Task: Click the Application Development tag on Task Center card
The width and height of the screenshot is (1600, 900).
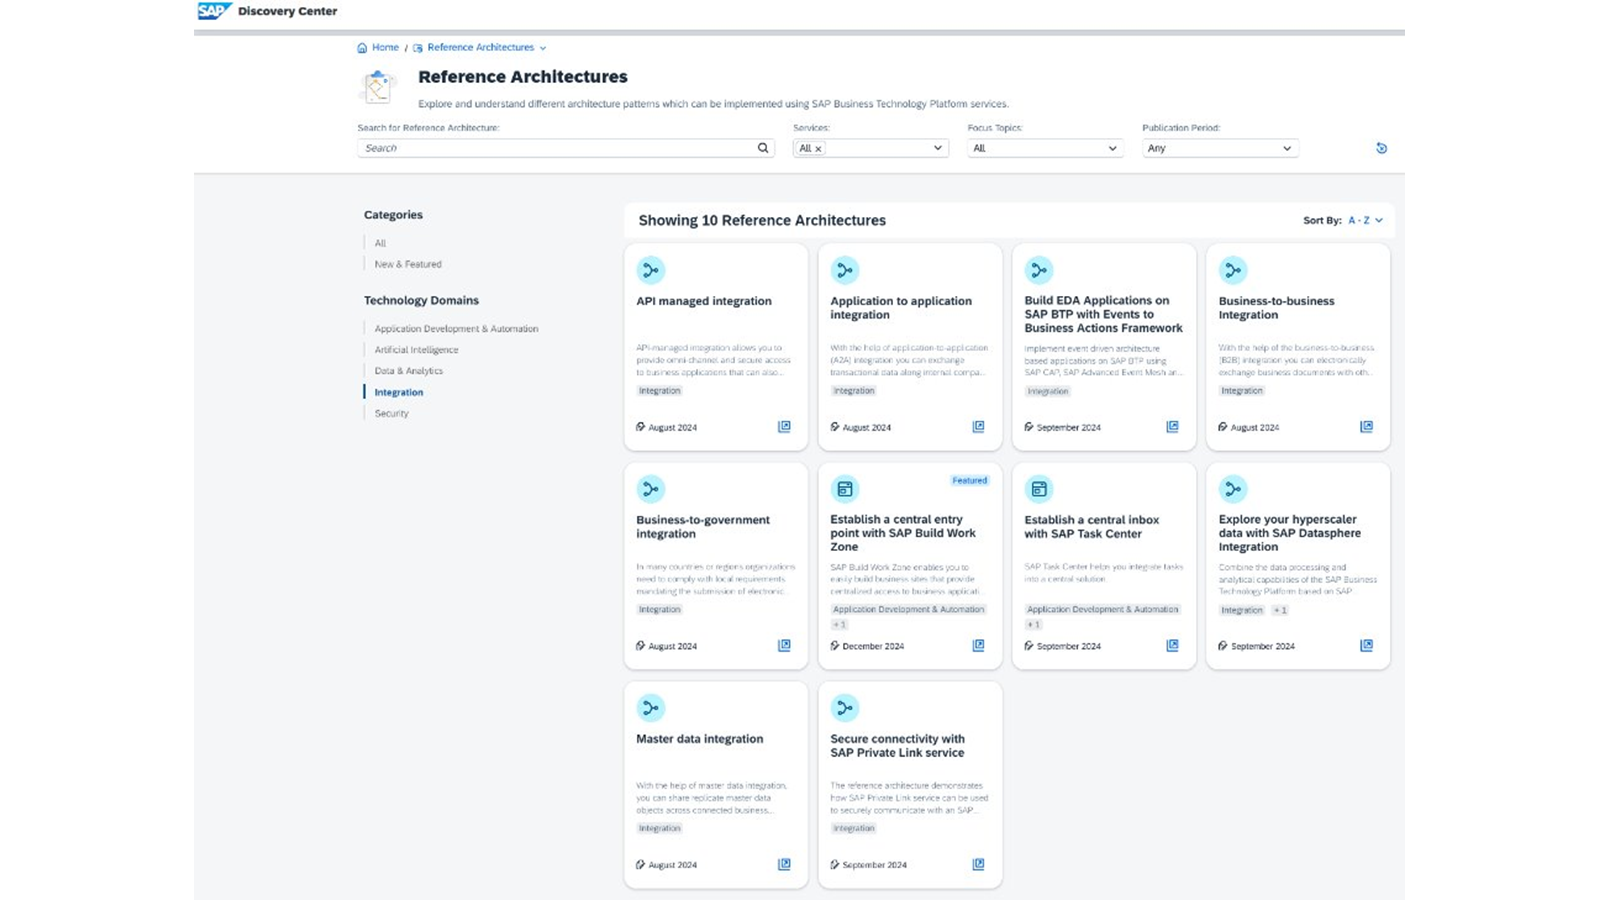Action: (1103, 609)
